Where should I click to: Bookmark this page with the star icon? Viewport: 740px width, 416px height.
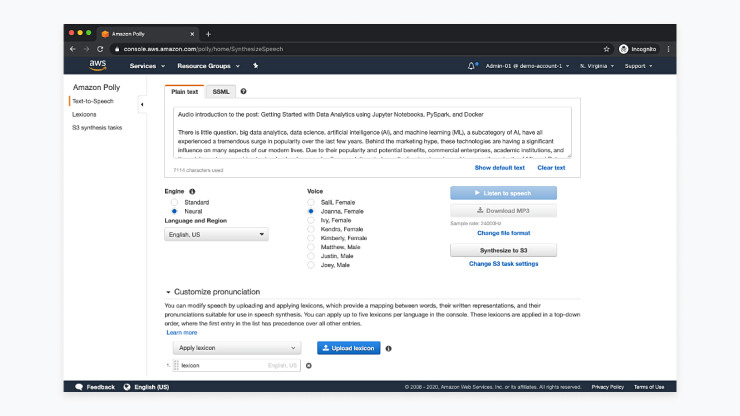click(606, 49)
